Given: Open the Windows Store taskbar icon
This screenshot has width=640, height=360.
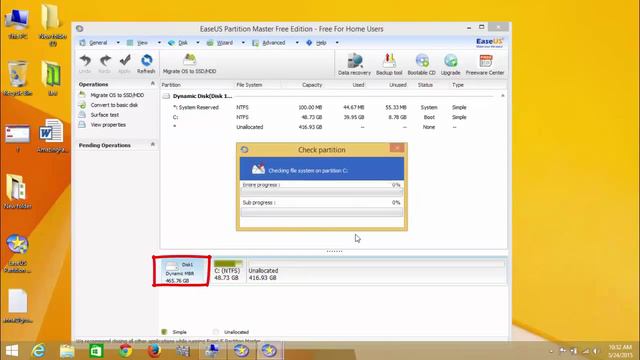Looking at the screenshot, I should coord(96,351).
